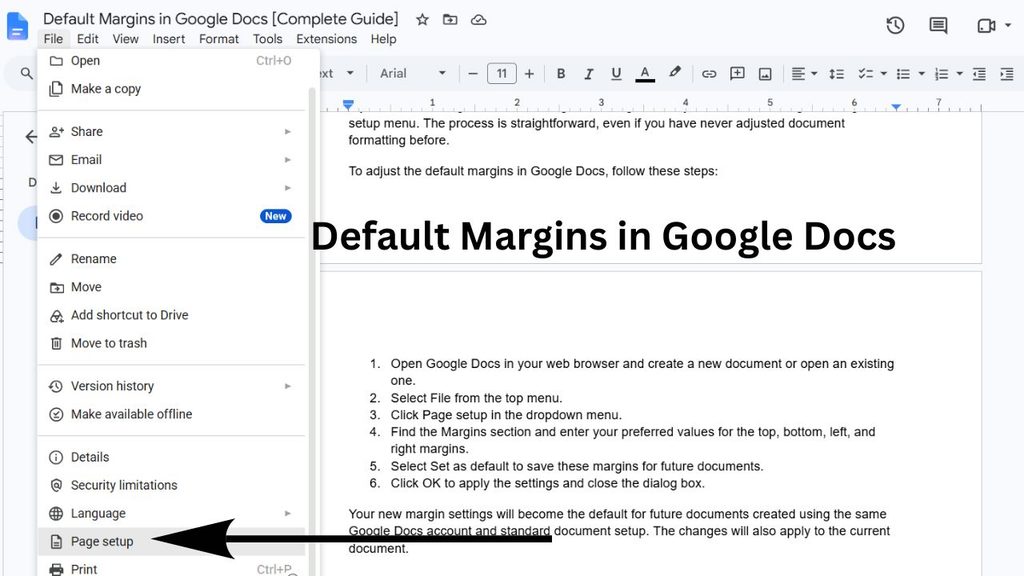Expand the checklist options arrow
This screenshot has height=576, width=1024.
(x=884, y=74)
